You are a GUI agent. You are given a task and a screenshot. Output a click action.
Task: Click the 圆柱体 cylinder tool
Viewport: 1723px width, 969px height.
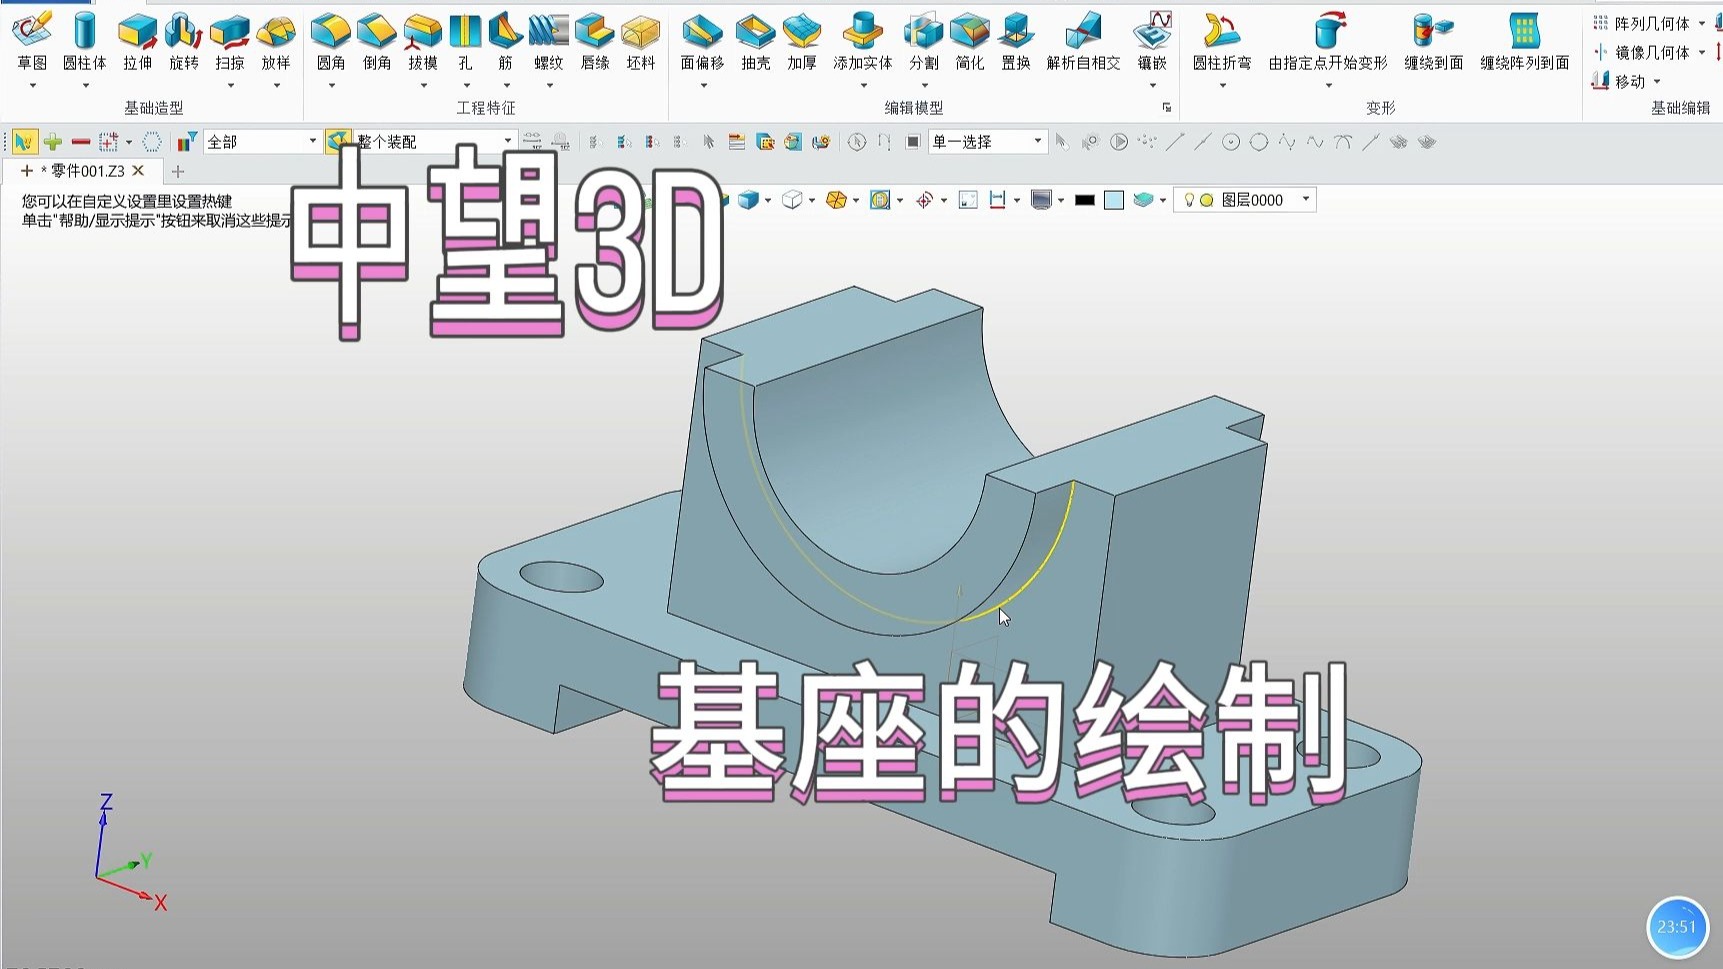click(x=84, y=43)
